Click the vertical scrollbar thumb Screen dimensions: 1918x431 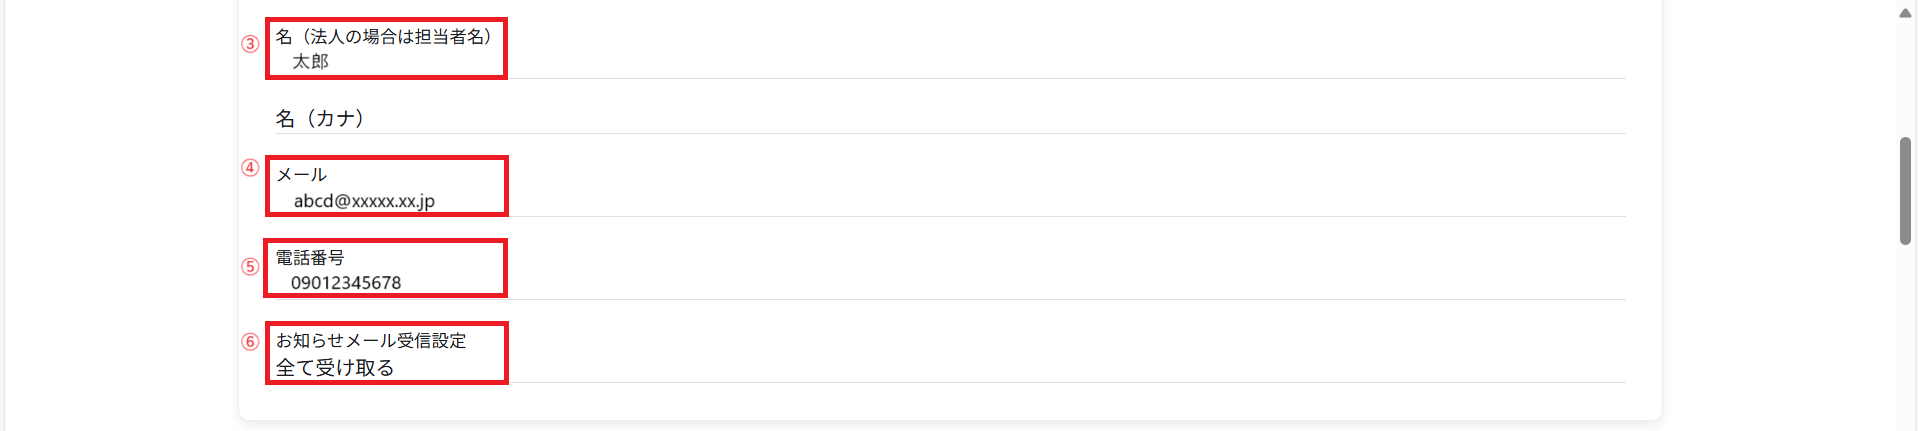point(1905,190)
